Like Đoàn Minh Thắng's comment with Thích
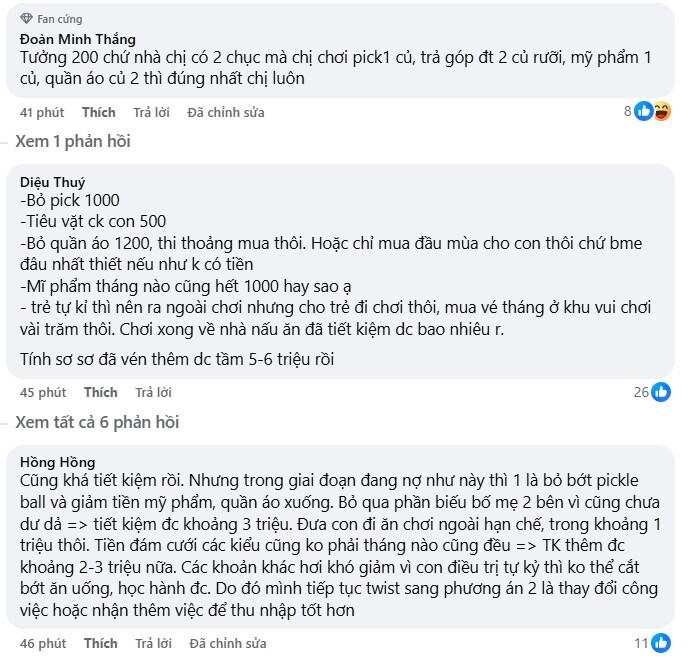 point(99,112)
